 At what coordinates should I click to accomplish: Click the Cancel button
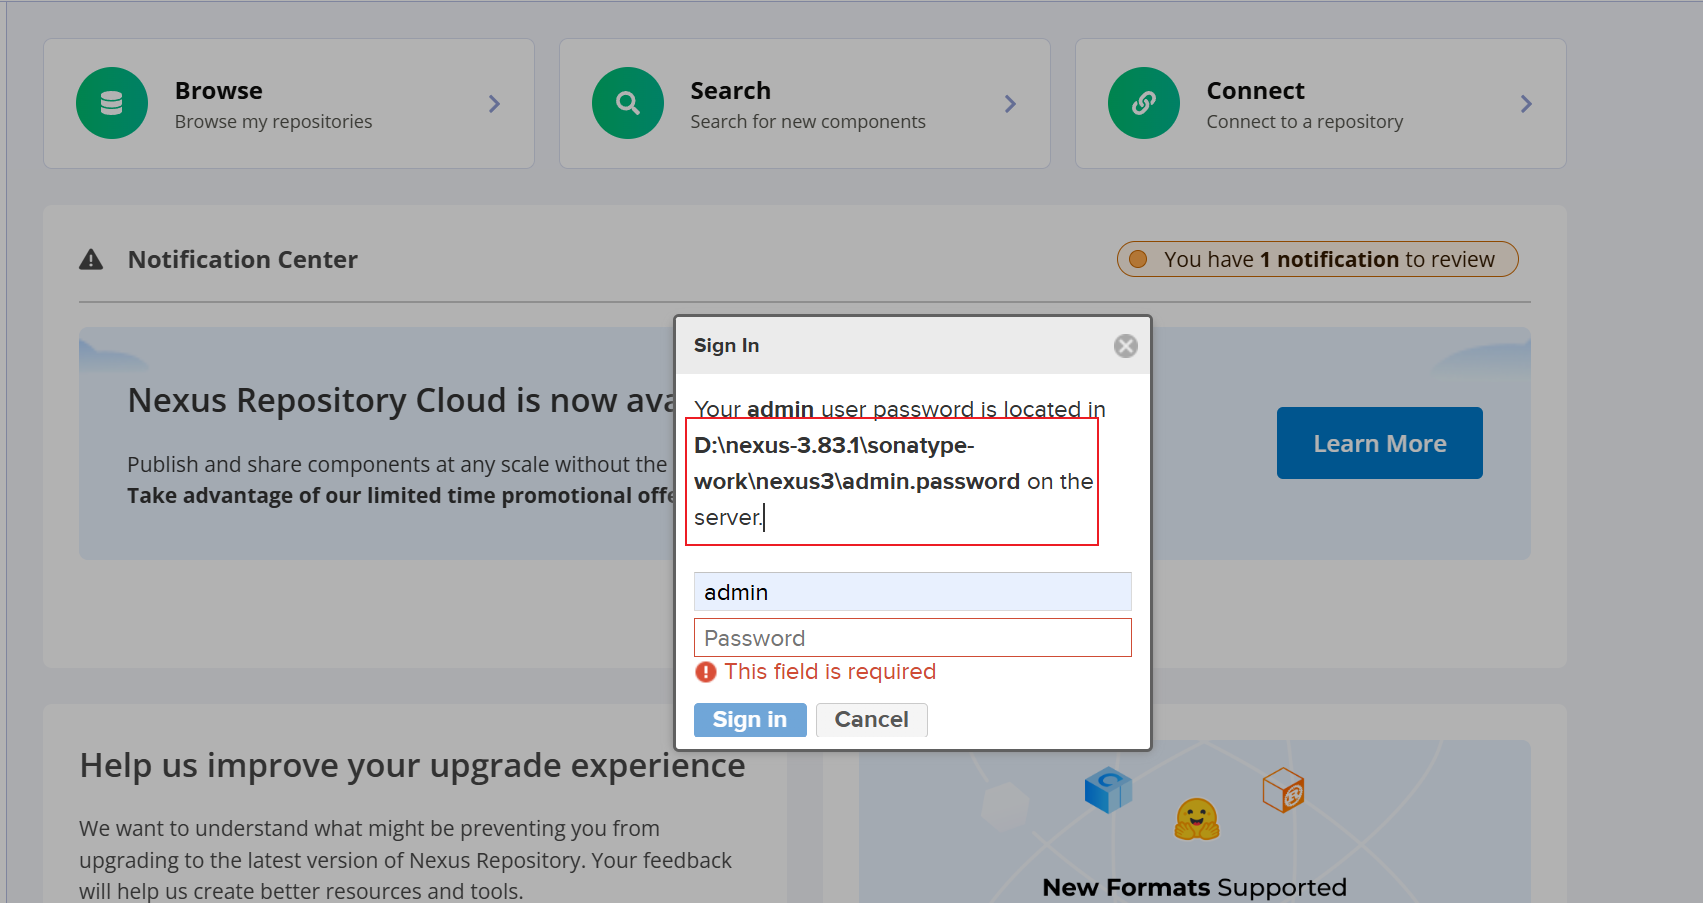point(872,720)
